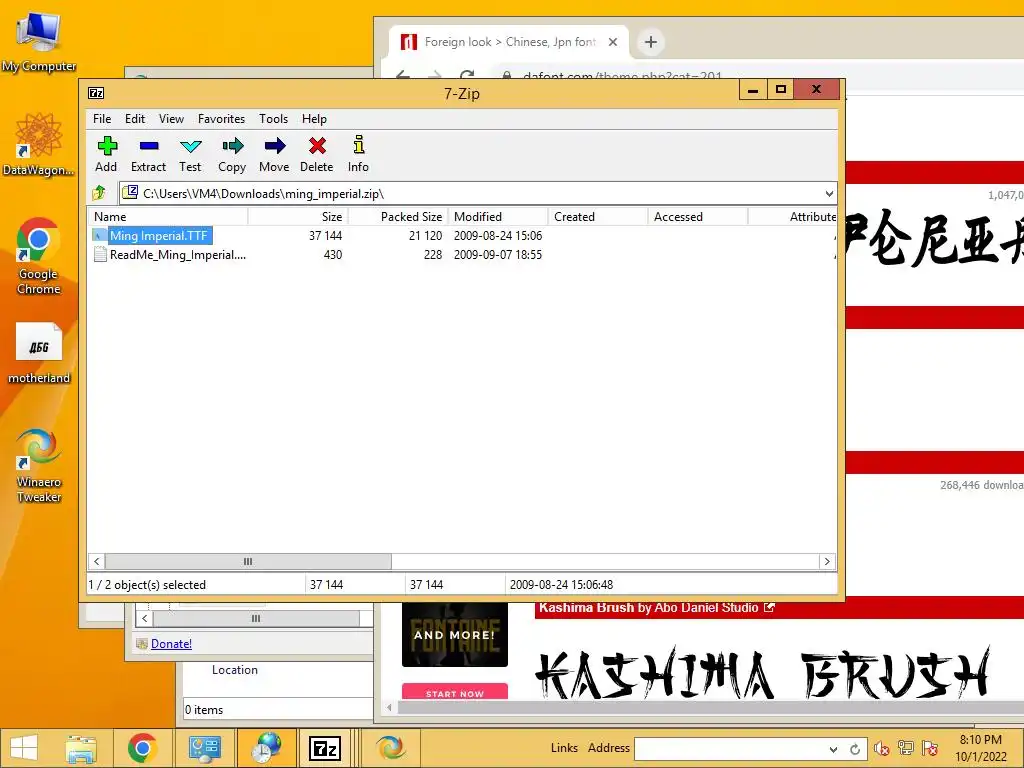Click left arrow of 7-Zip scrollbar

(x=97, y=562)
